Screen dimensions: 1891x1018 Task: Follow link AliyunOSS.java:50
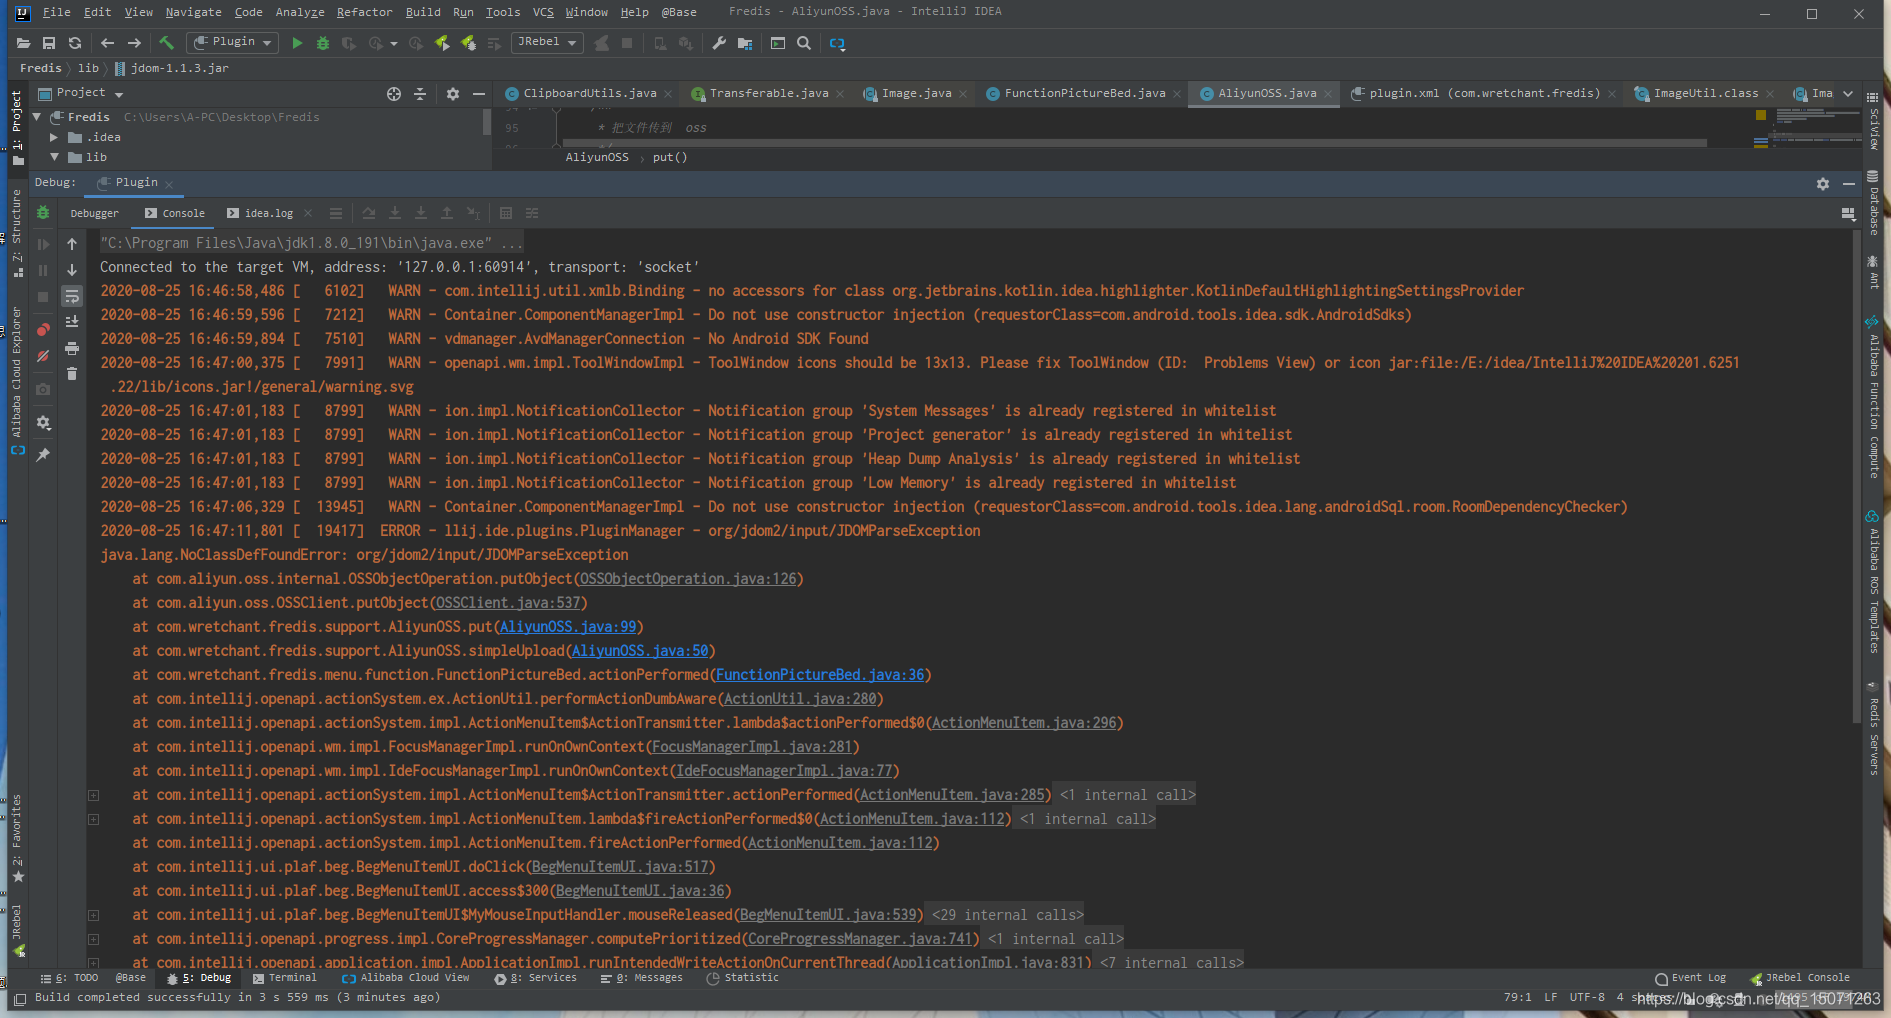(x=640, y=651)
